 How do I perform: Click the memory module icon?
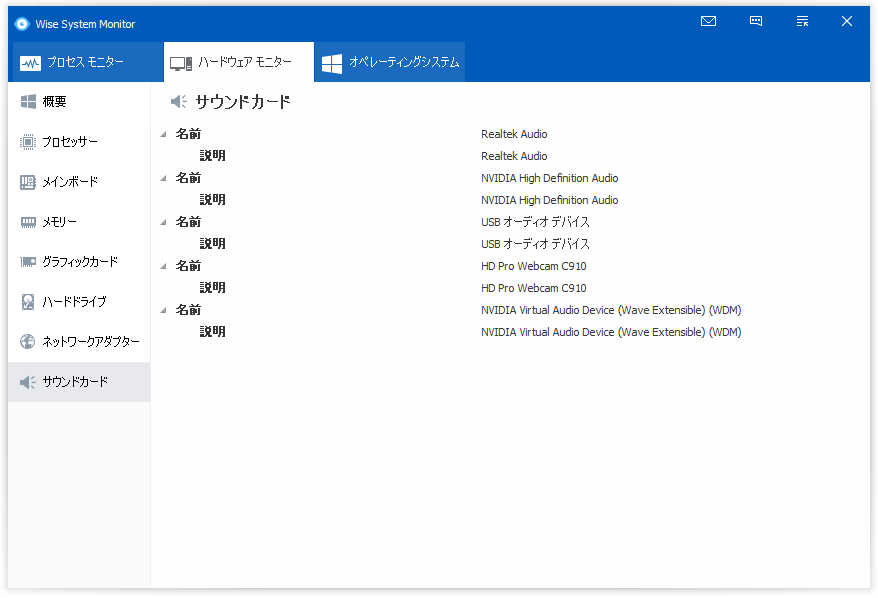28,222
